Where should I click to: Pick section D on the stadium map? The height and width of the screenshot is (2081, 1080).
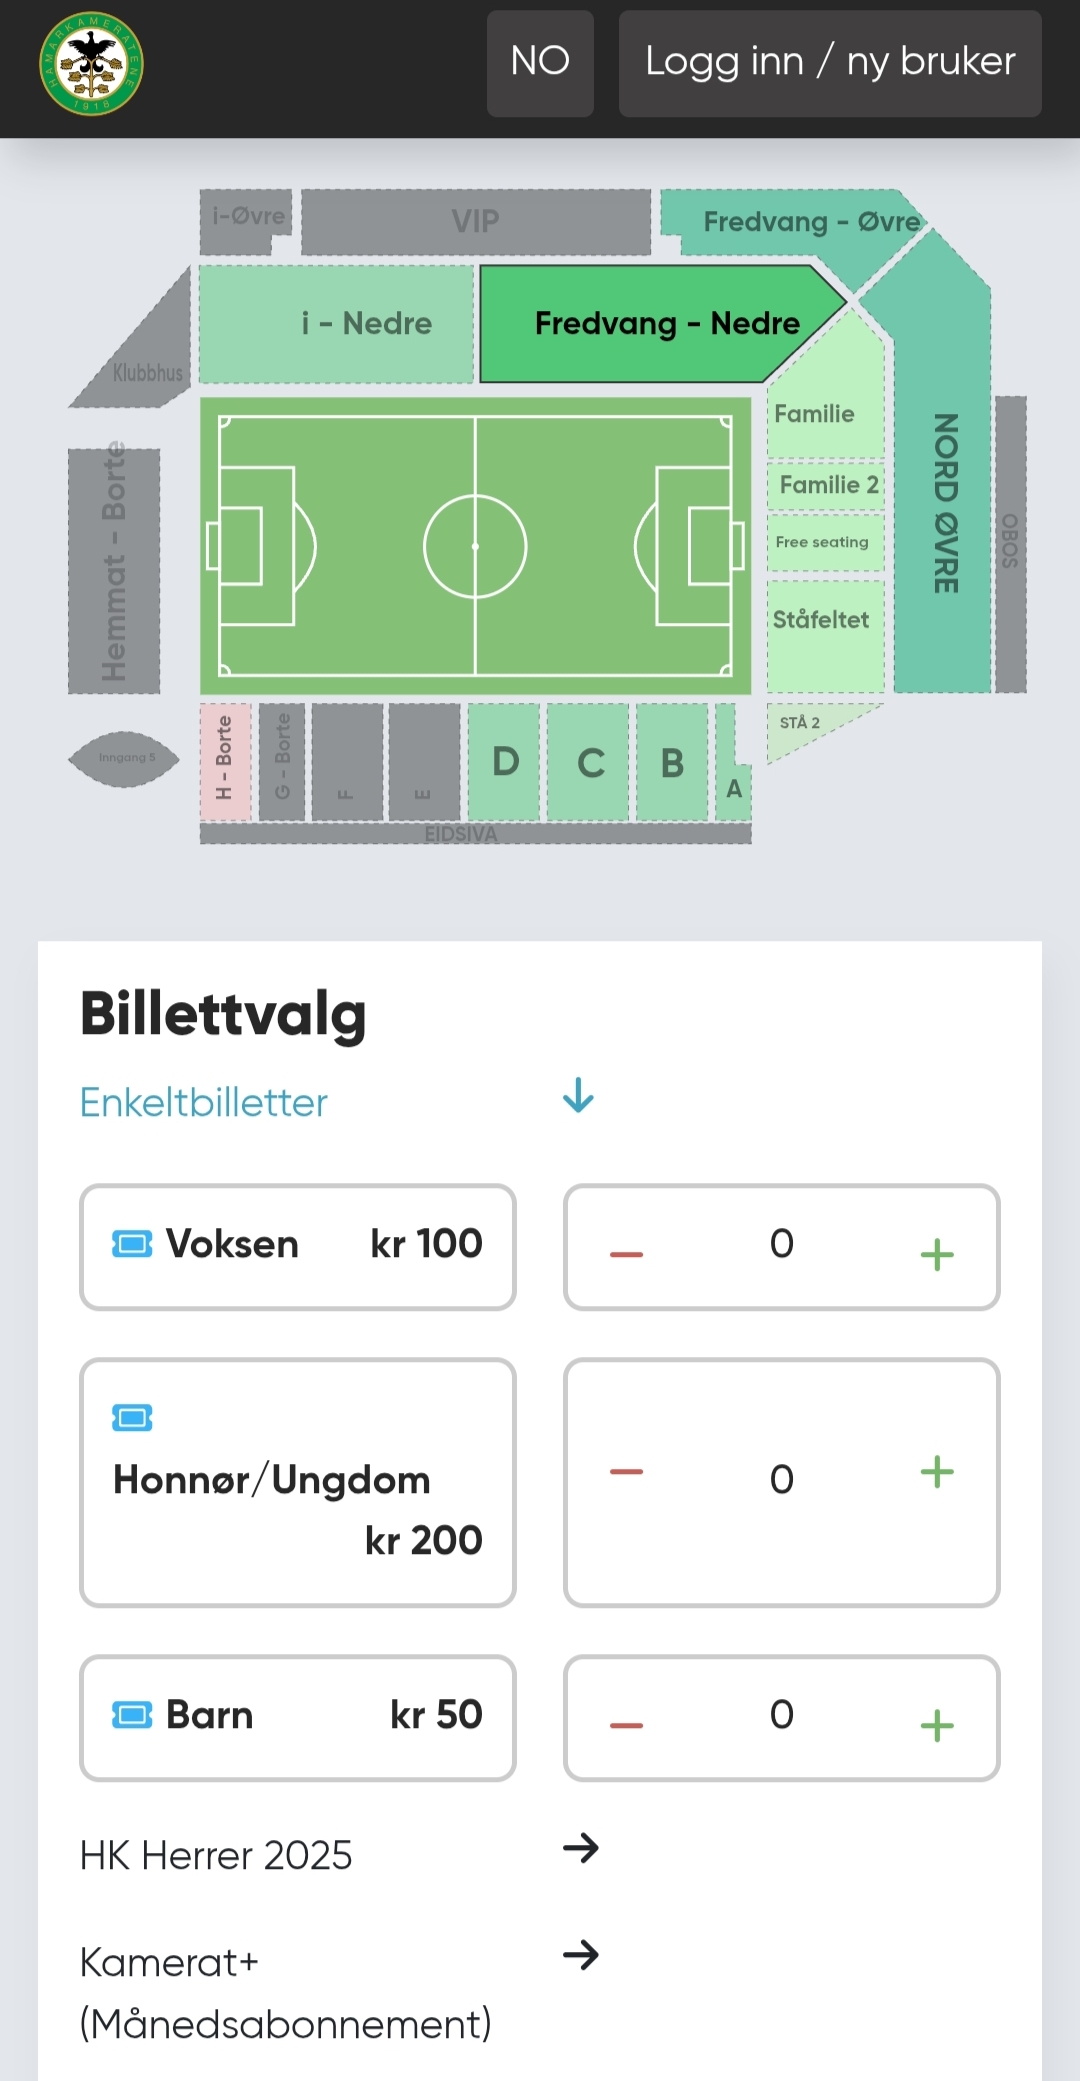(505, 762)
